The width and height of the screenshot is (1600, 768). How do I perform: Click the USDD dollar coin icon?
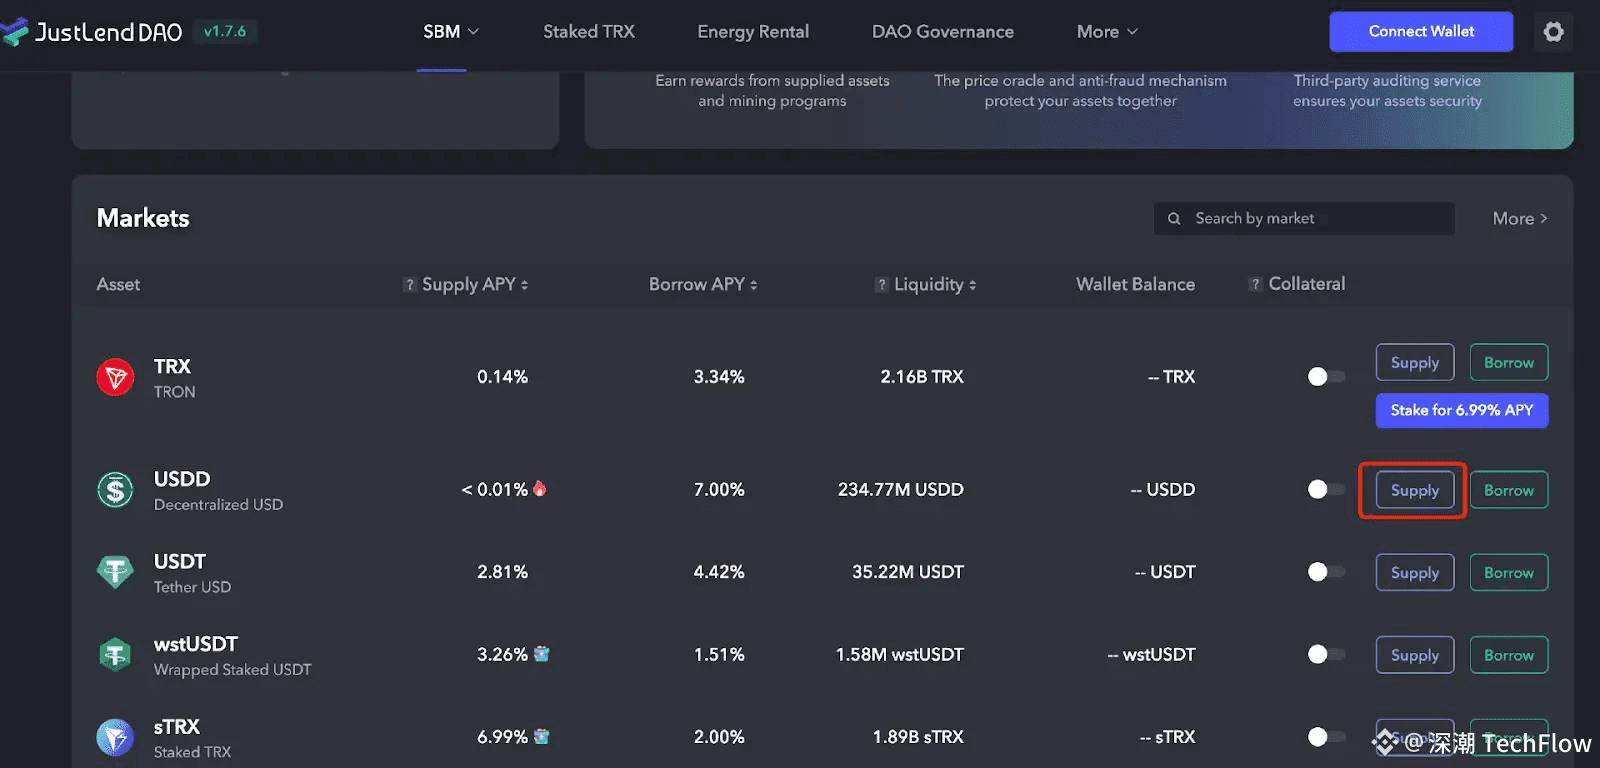coord(115,490)
